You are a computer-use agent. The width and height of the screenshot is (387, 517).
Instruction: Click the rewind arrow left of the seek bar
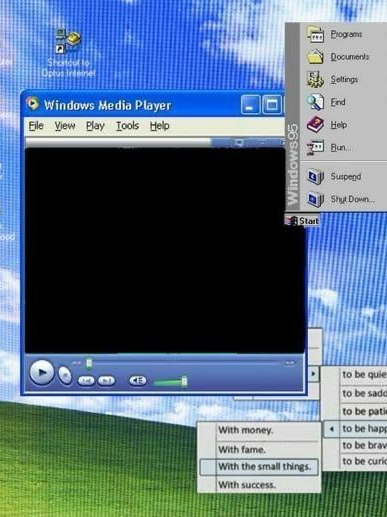click(77, 363)
